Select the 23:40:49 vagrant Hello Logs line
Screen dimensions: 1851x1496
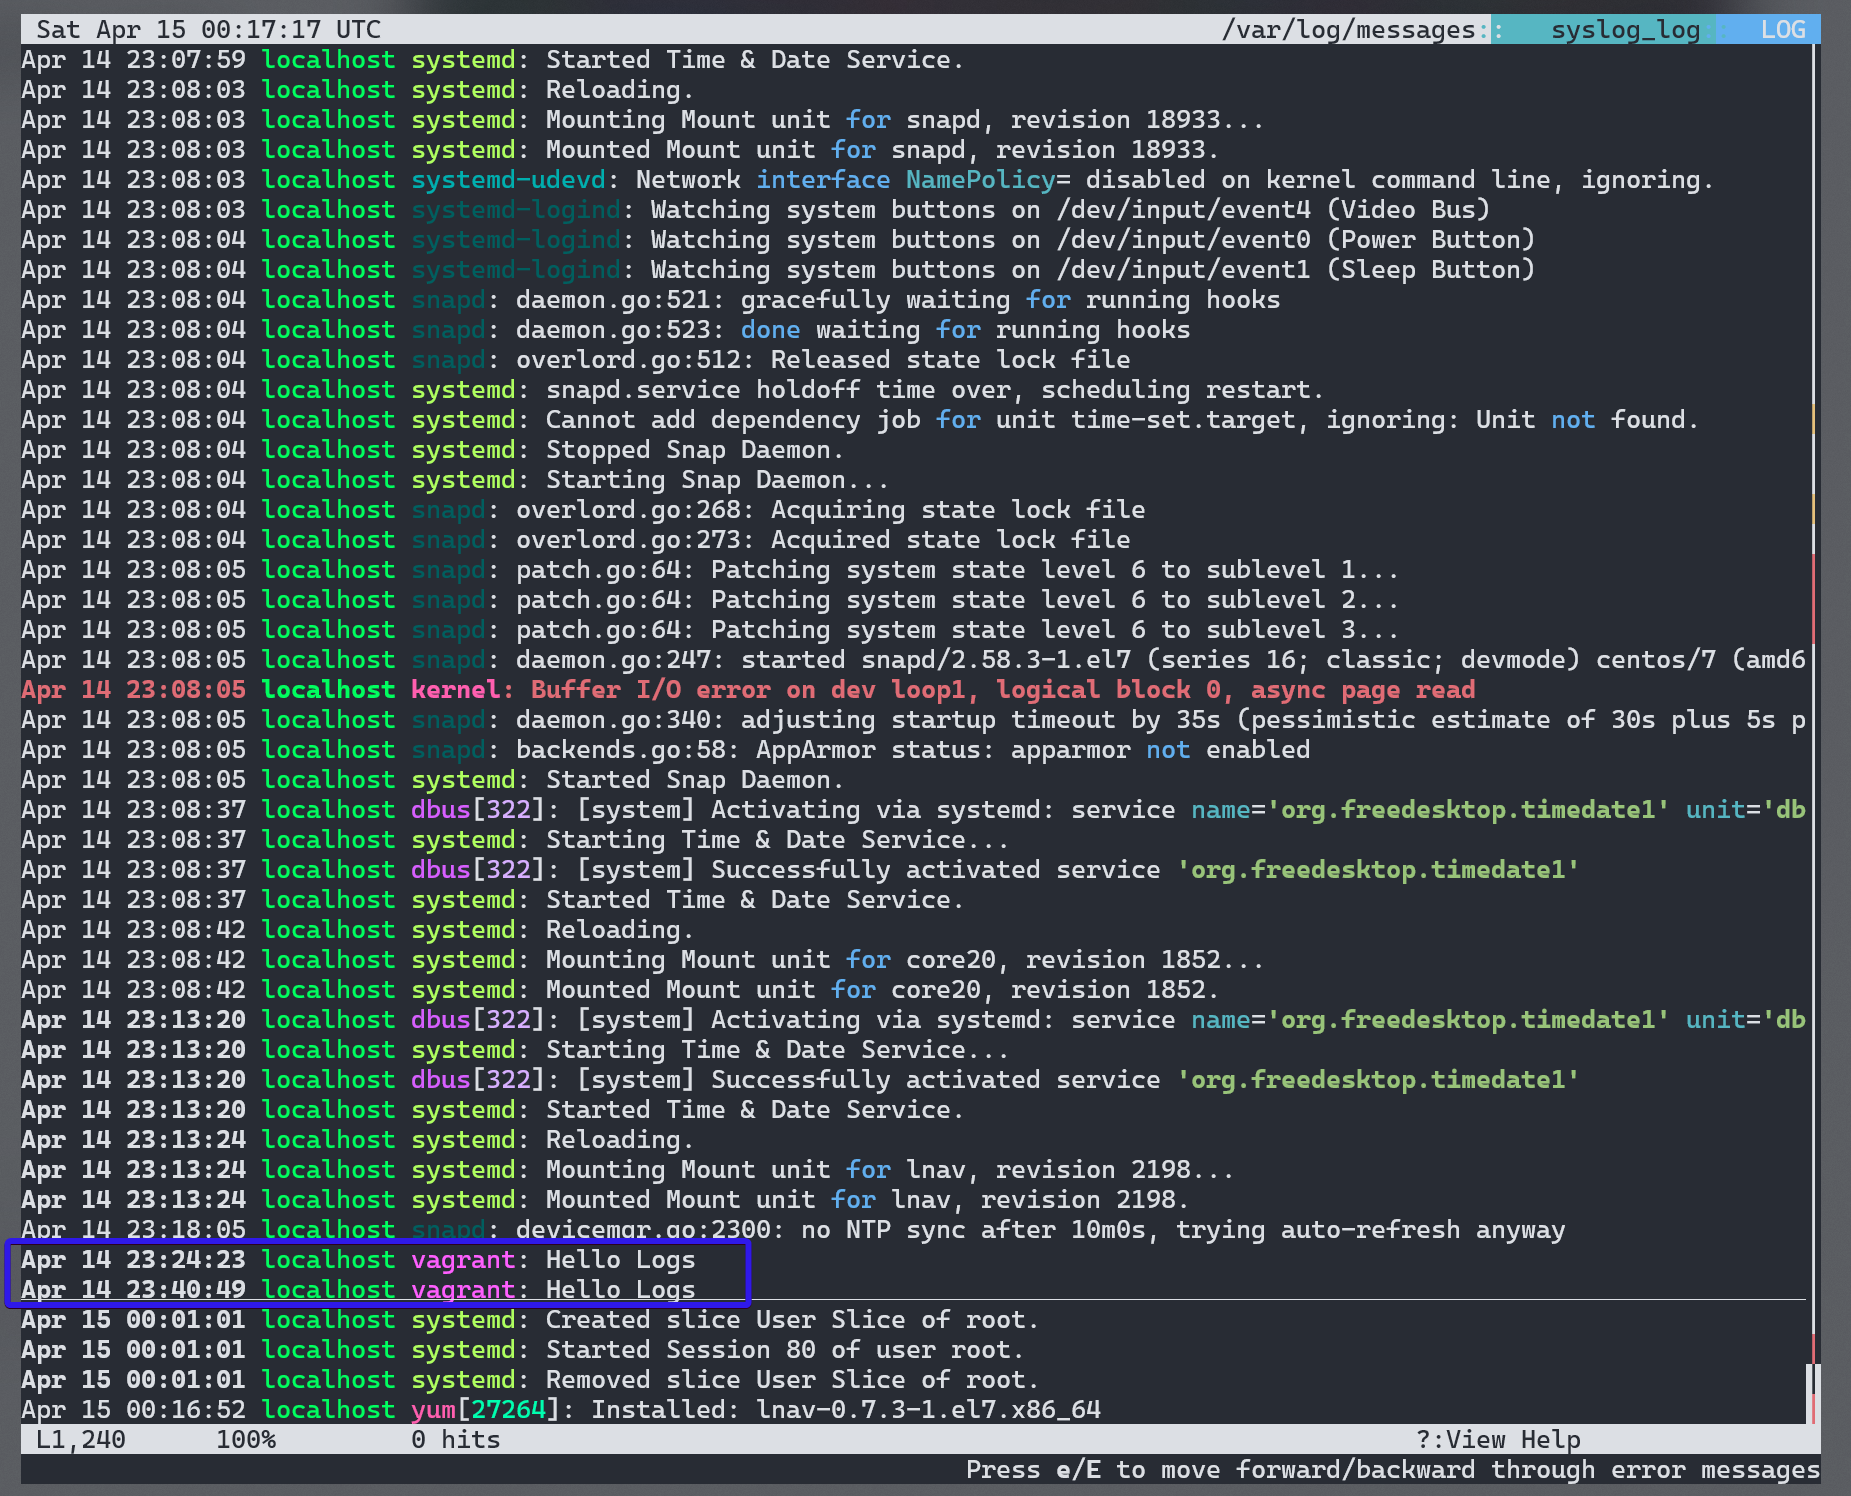click(x=358, y=1290)
